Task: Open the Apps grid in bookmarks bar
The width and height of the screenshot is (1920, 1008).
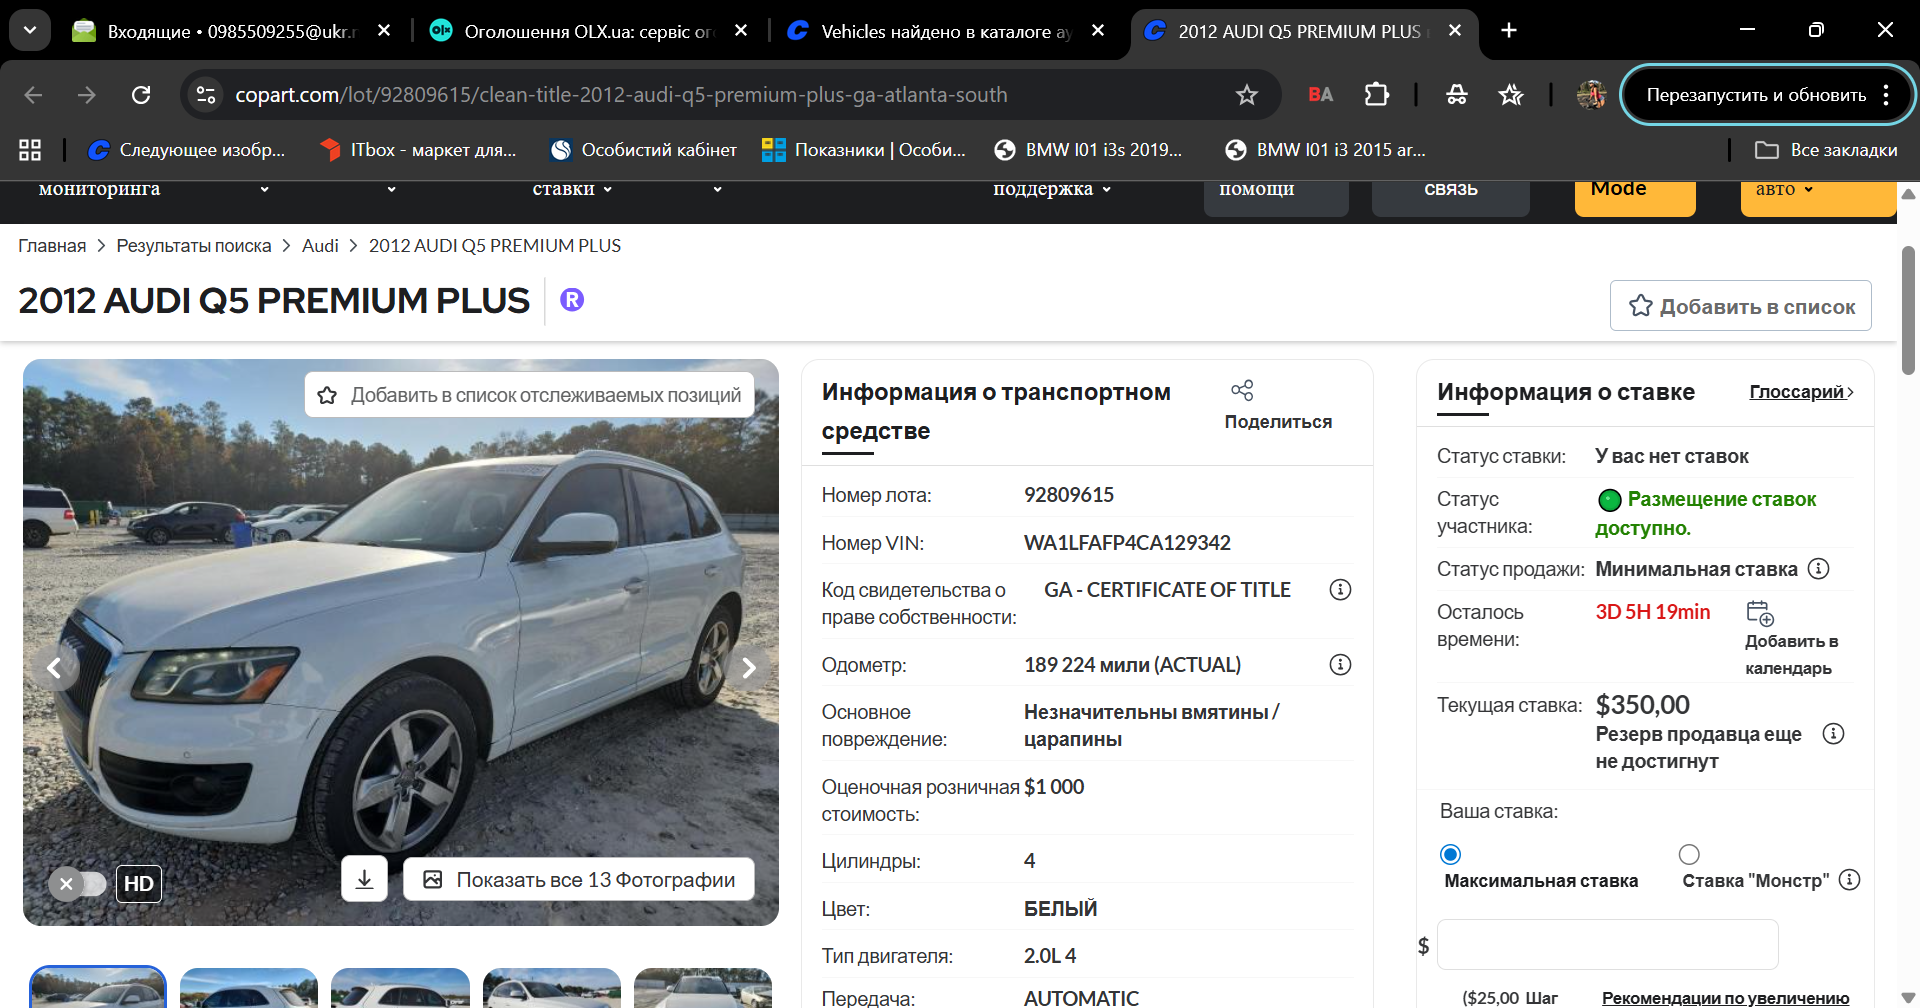Action: point(30,150)
